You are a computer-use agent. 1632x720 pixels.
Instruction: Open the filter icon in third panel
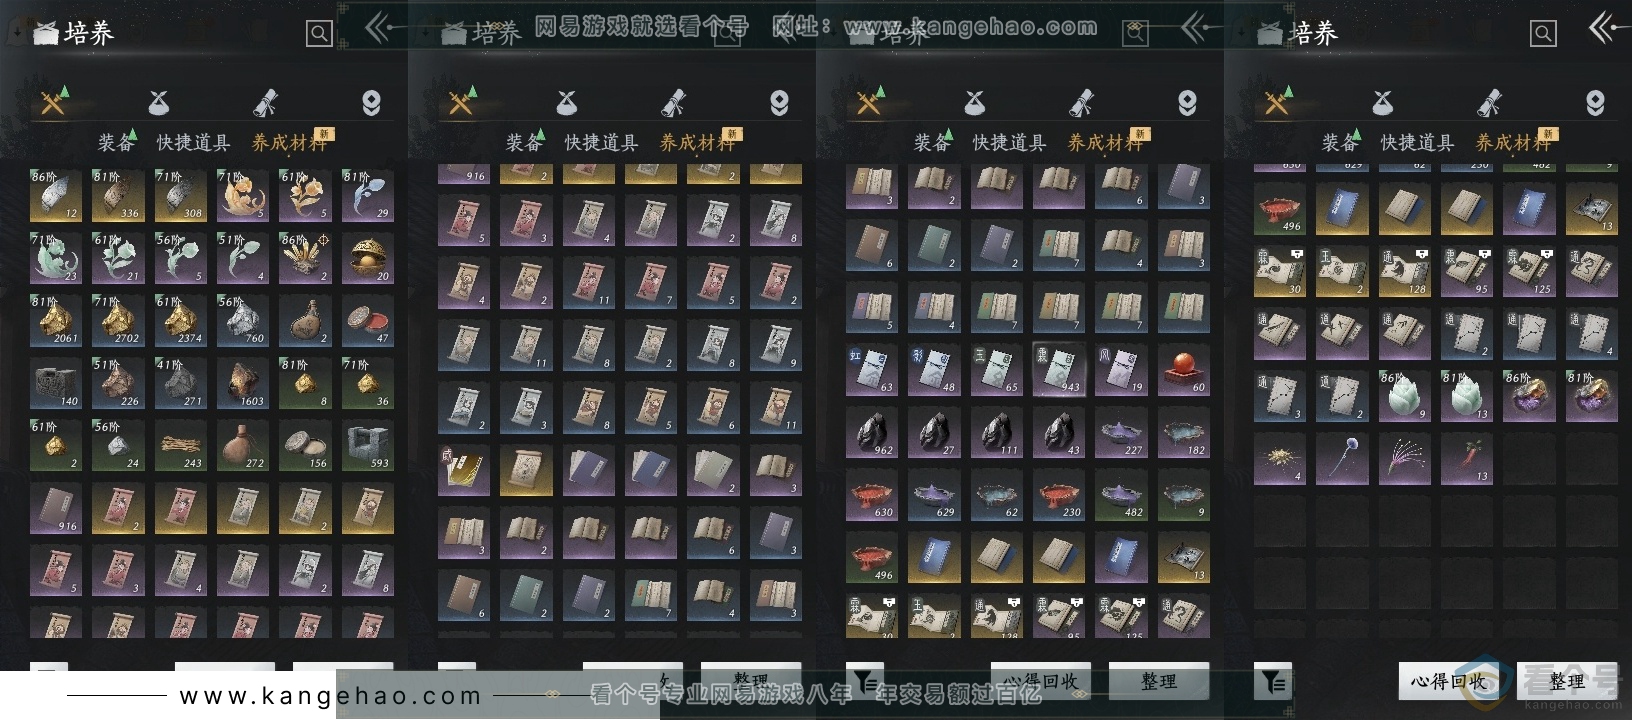point(864,681)
